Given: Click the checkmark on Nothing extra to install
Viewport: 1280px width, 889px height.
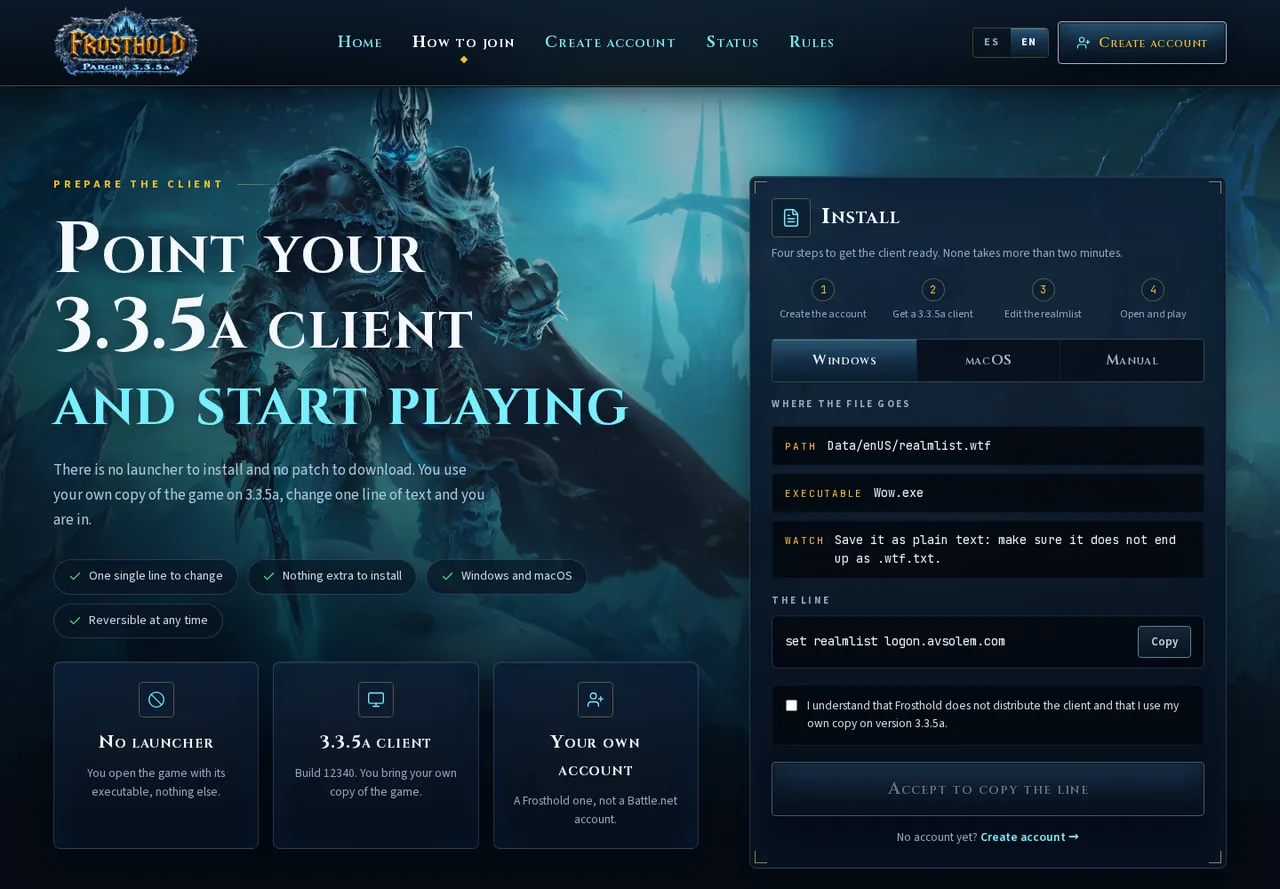Looking at the screenshot, I should 268,576.
